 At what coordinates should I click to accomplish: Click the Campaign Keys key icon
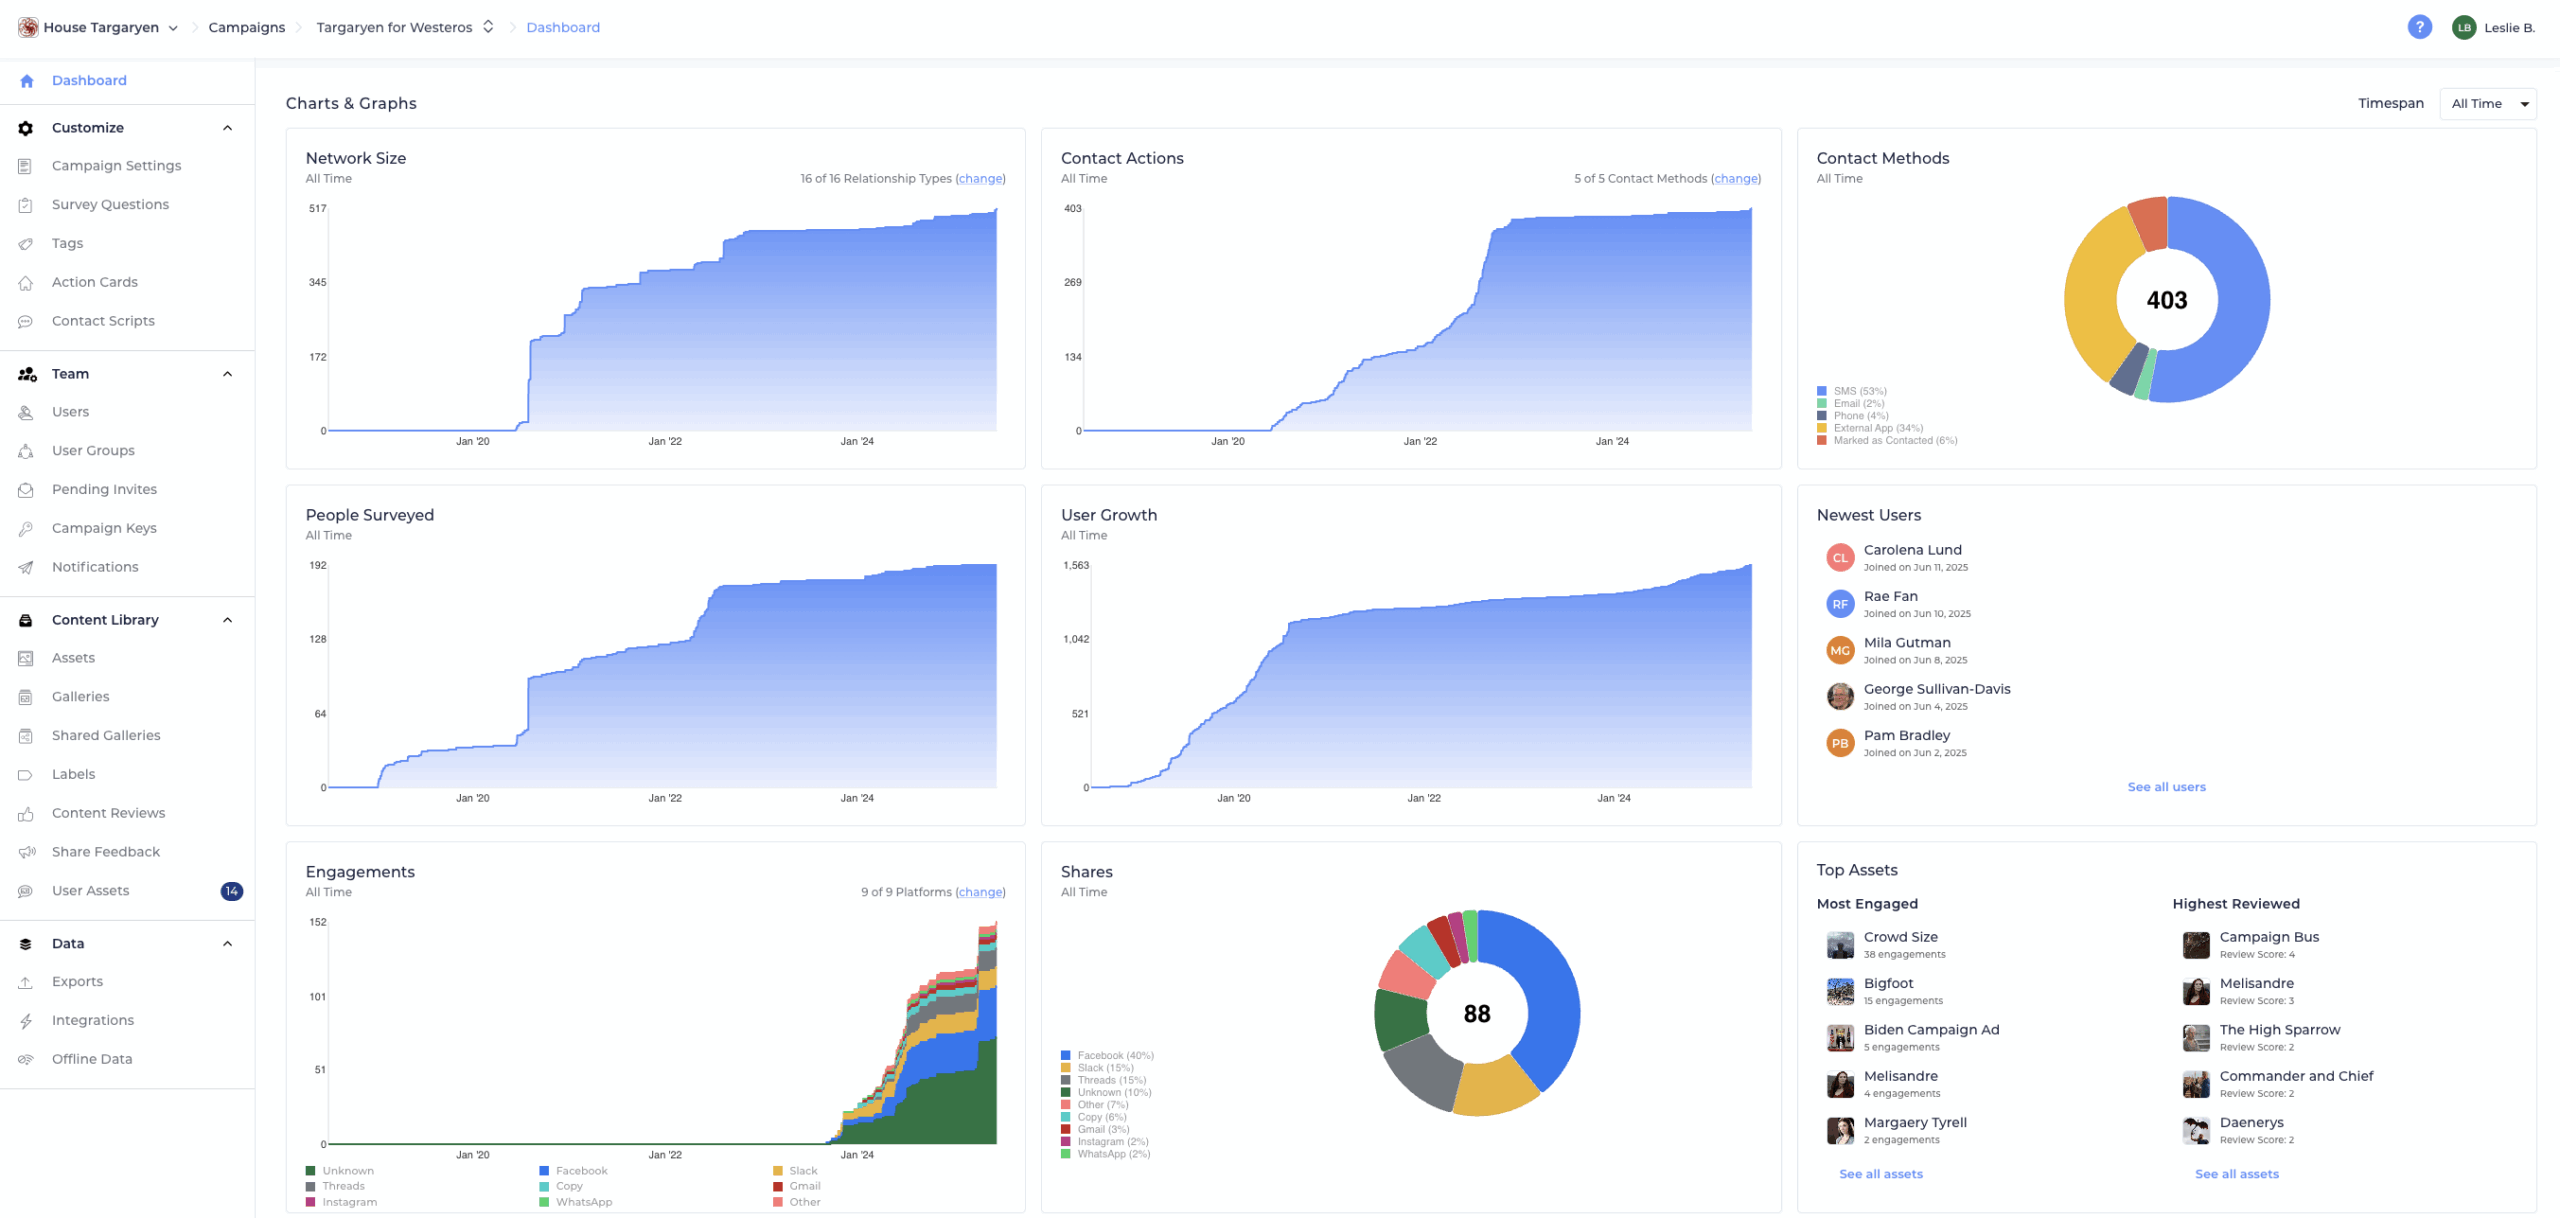pyautogui.click(x=26, y=529)
